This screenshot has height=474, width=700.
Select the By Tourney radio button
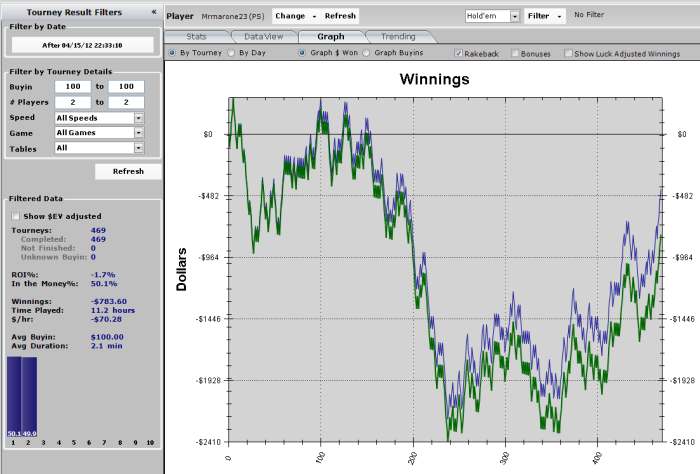[x=172, y=53]
